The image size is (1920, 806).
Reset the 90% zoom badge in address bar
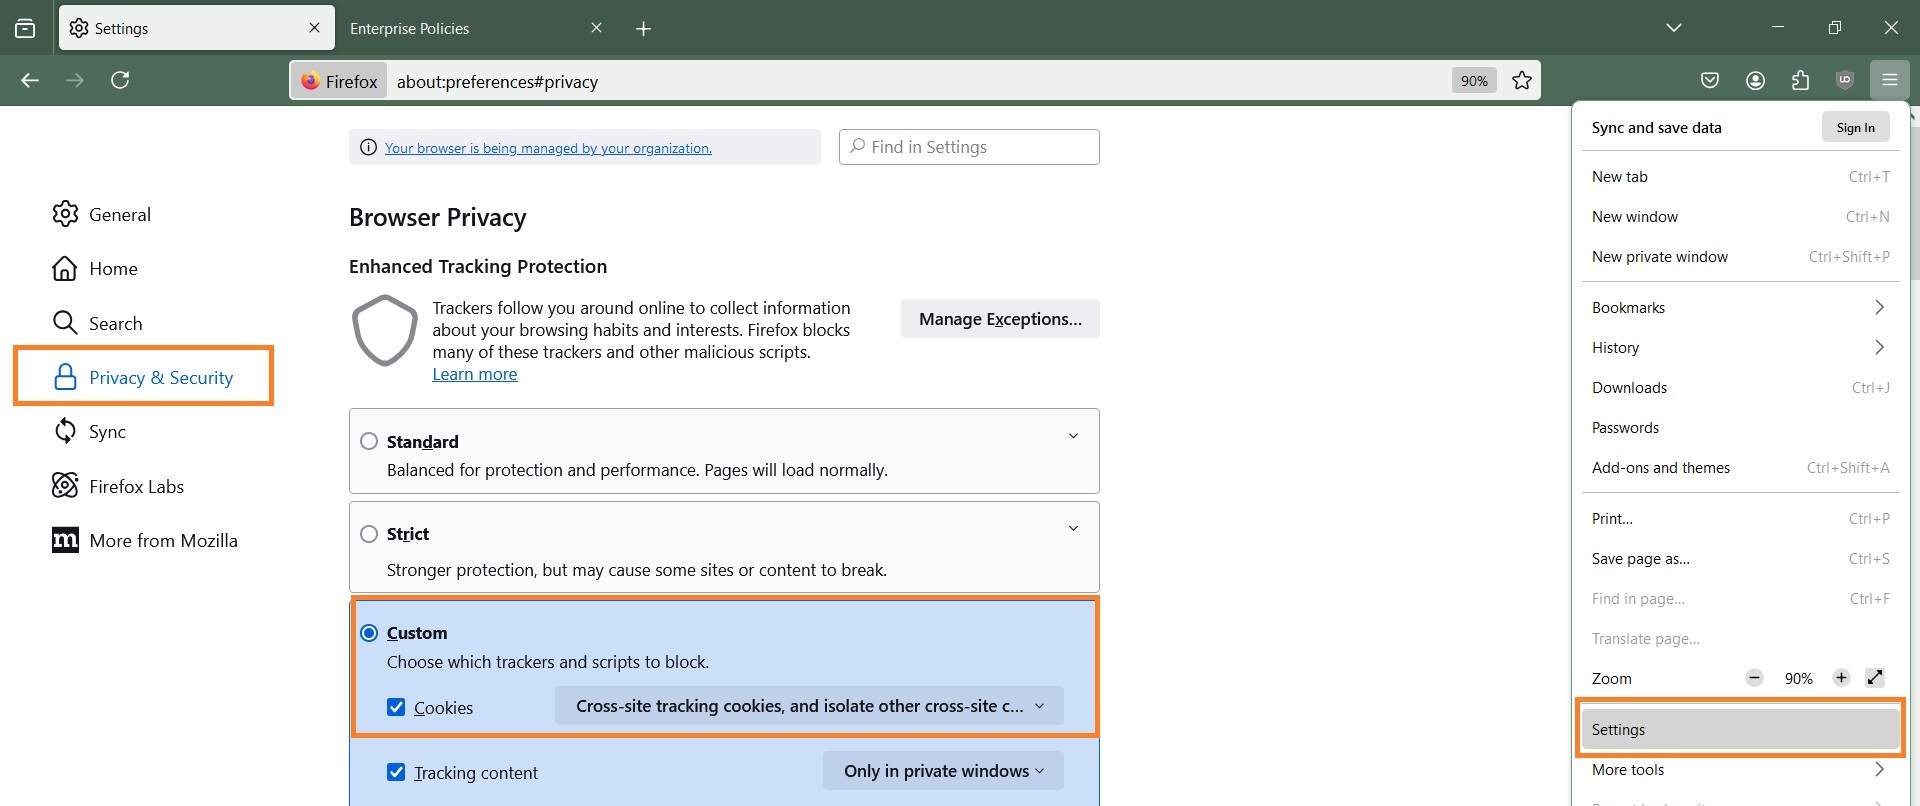[x=1474, y=81]
